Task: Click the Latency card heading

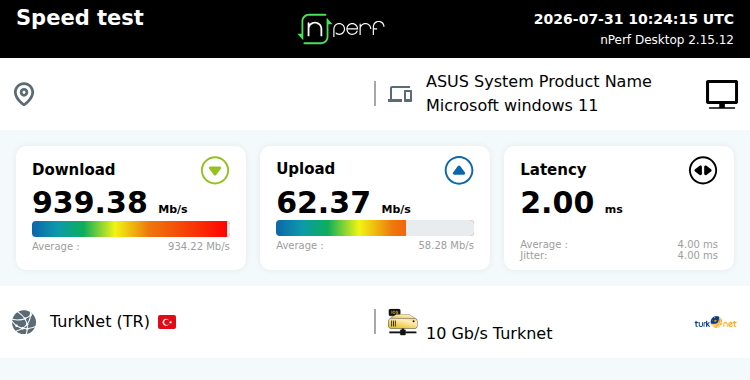Action: [553, 169]
